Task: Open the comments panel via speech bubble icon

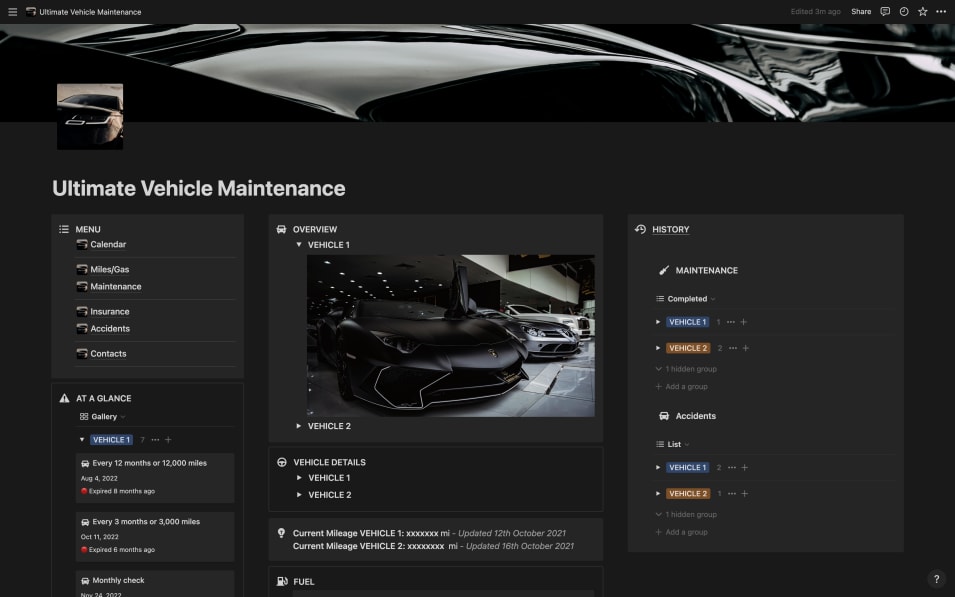Action: click(884, 11)
